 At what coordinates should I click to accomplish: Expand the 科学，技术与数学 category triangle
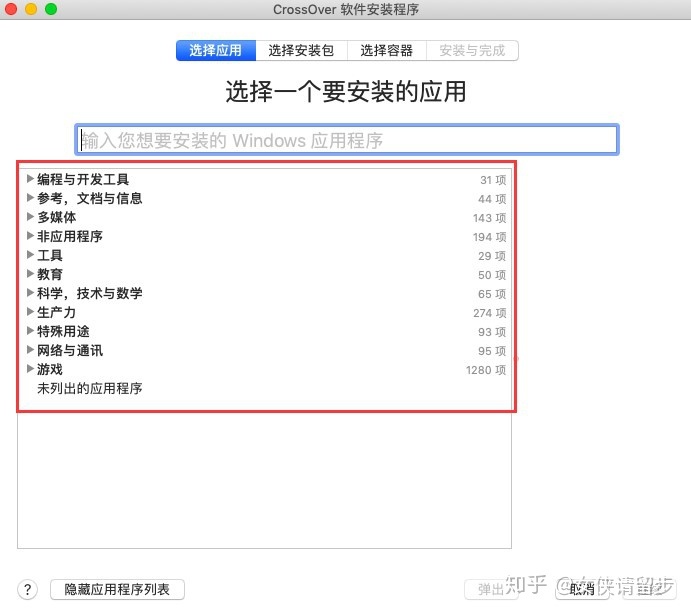tap(30, 292)
